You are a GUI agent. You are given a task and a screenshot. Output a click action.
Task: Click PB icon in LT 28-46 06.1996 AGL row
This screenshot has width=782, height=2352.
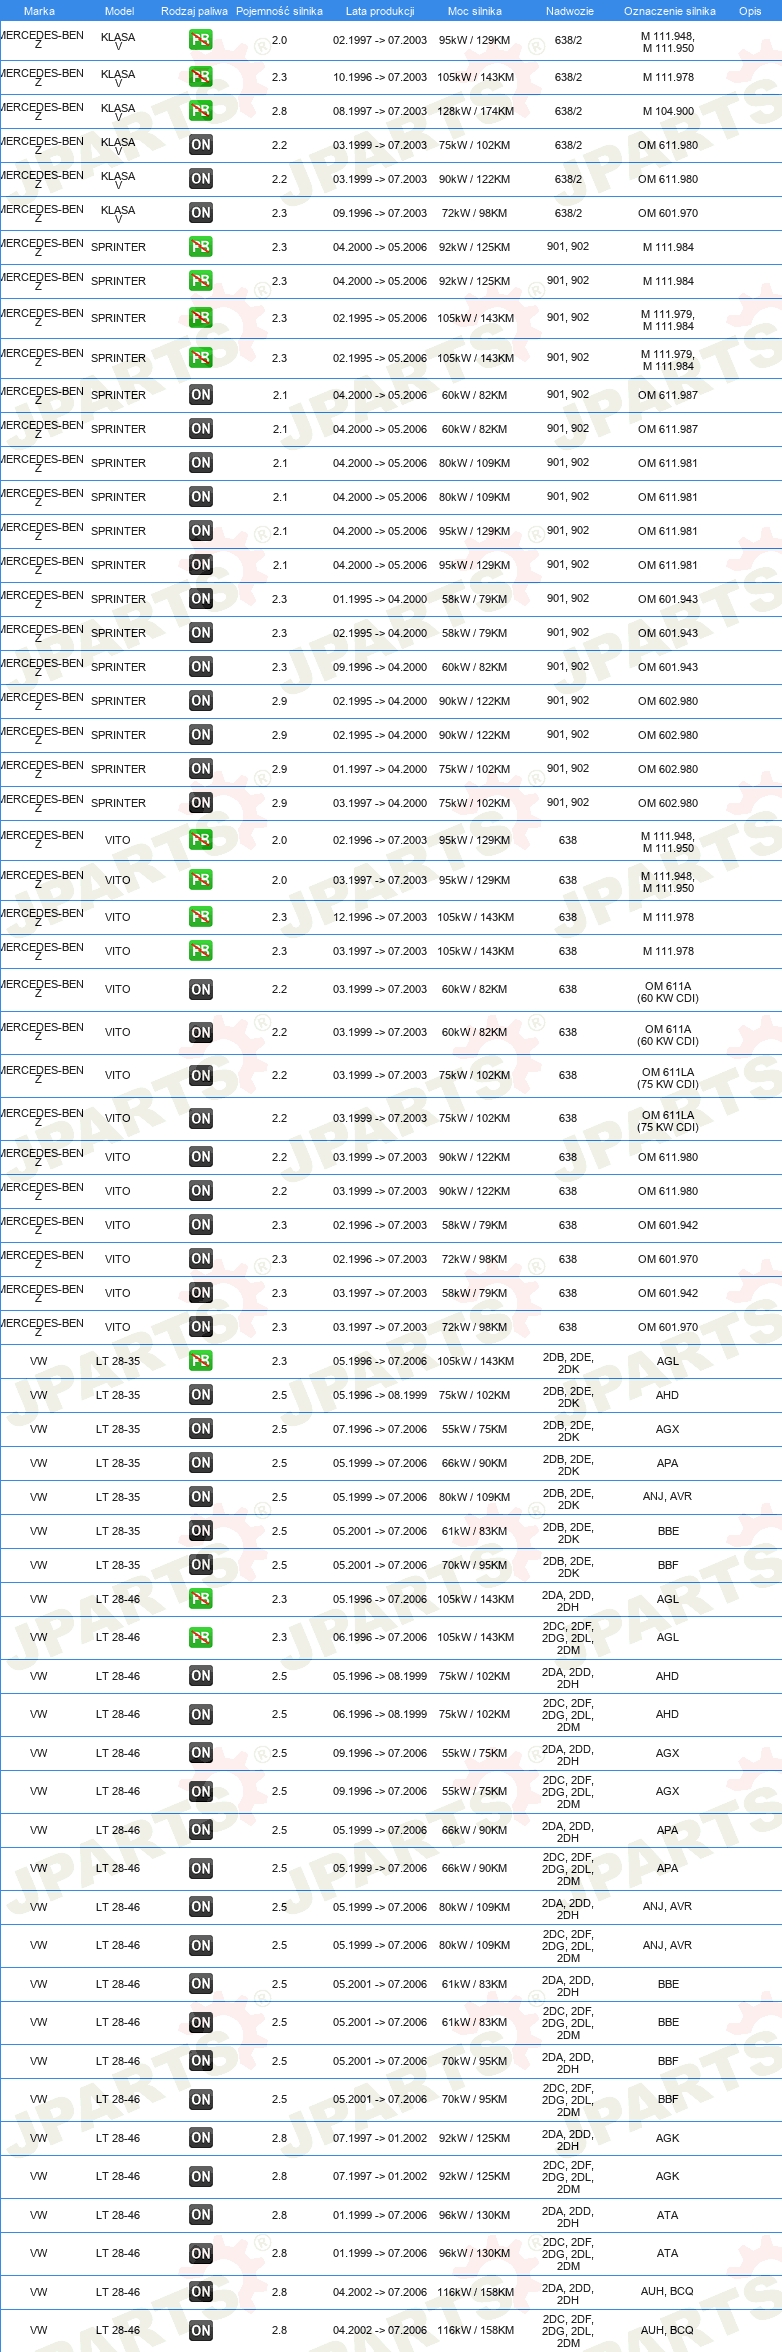tap(201, 1638)
